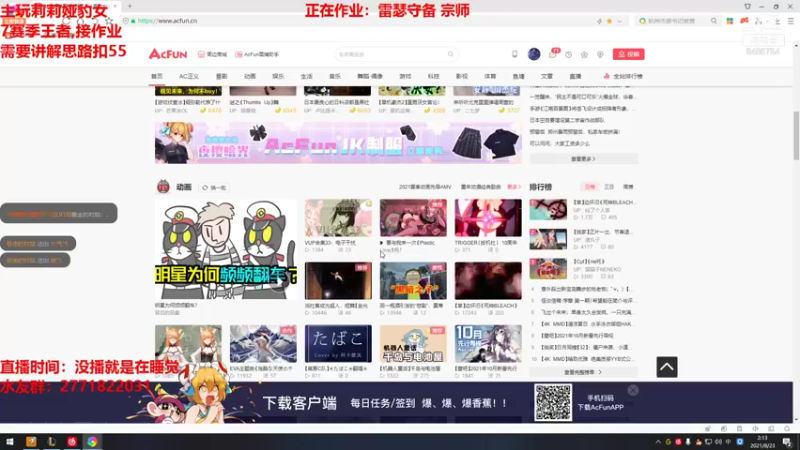
Task: Click the AcFun JK制服 banner
Action: [x=338, y=143]
